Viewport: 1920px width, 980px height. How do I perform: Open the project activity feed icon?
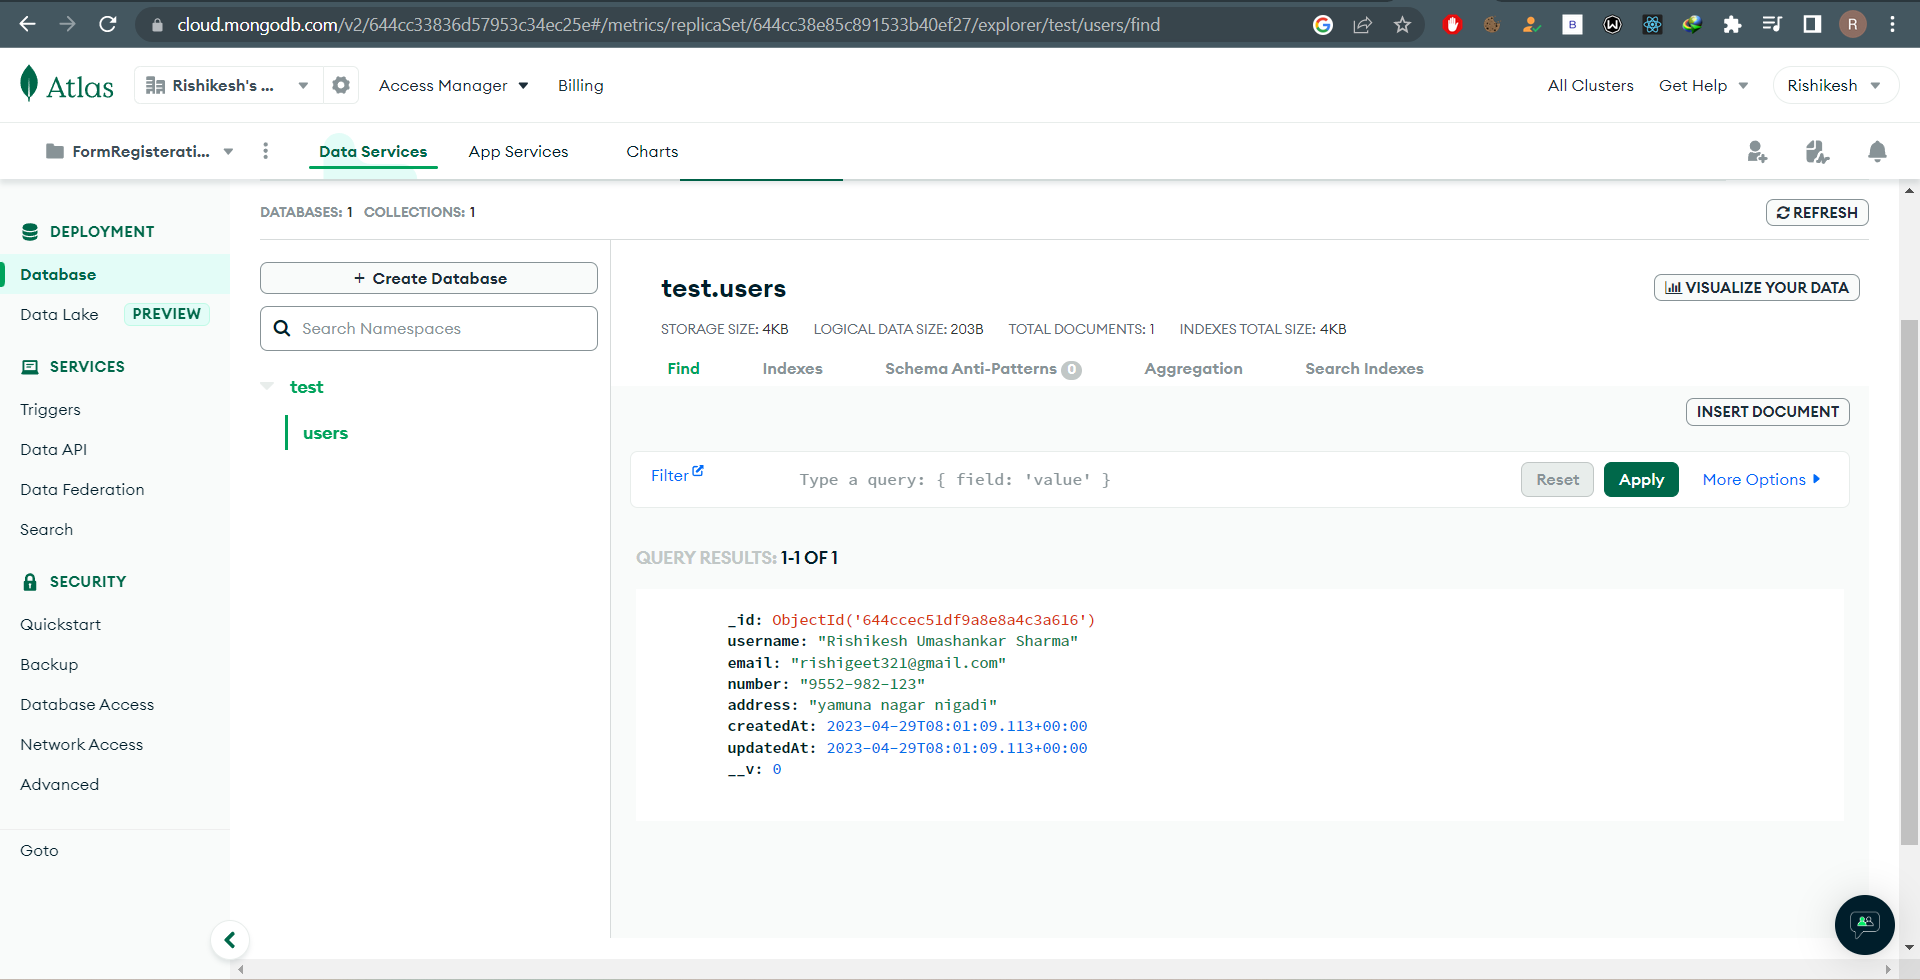(x=1817, y=151)
